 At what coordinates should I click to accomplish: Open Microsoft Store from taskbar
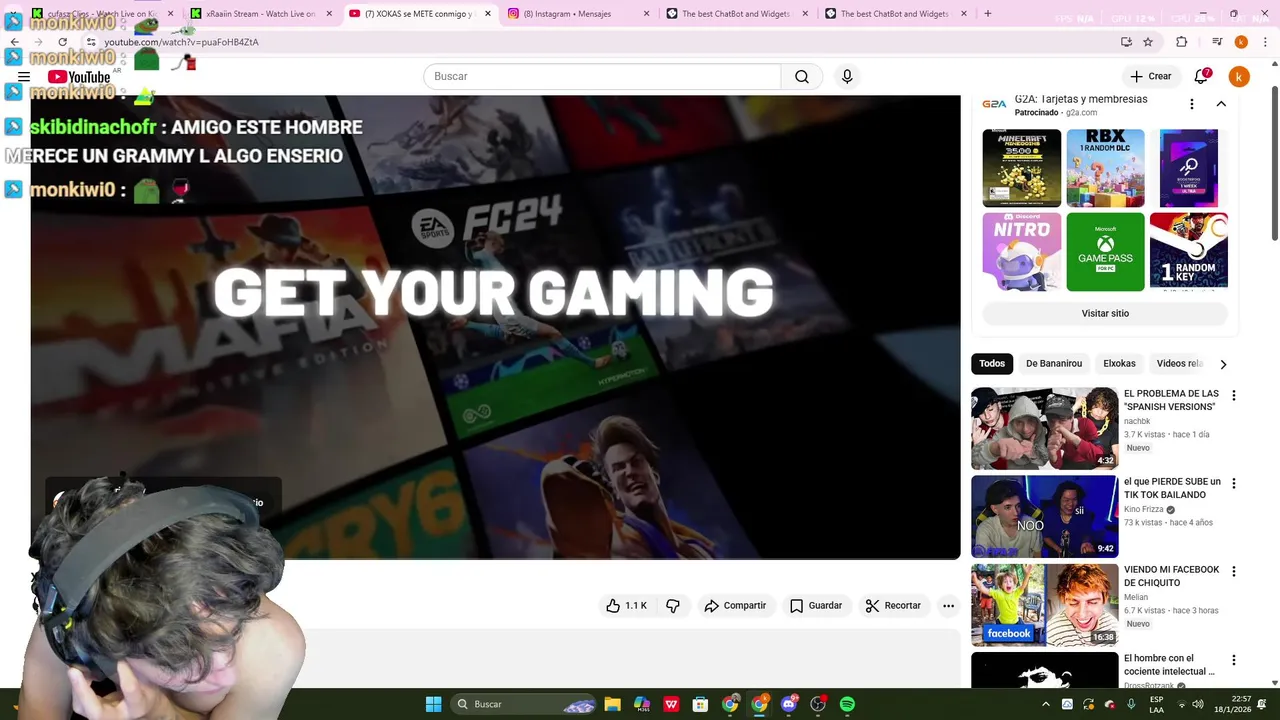(700, 704)
